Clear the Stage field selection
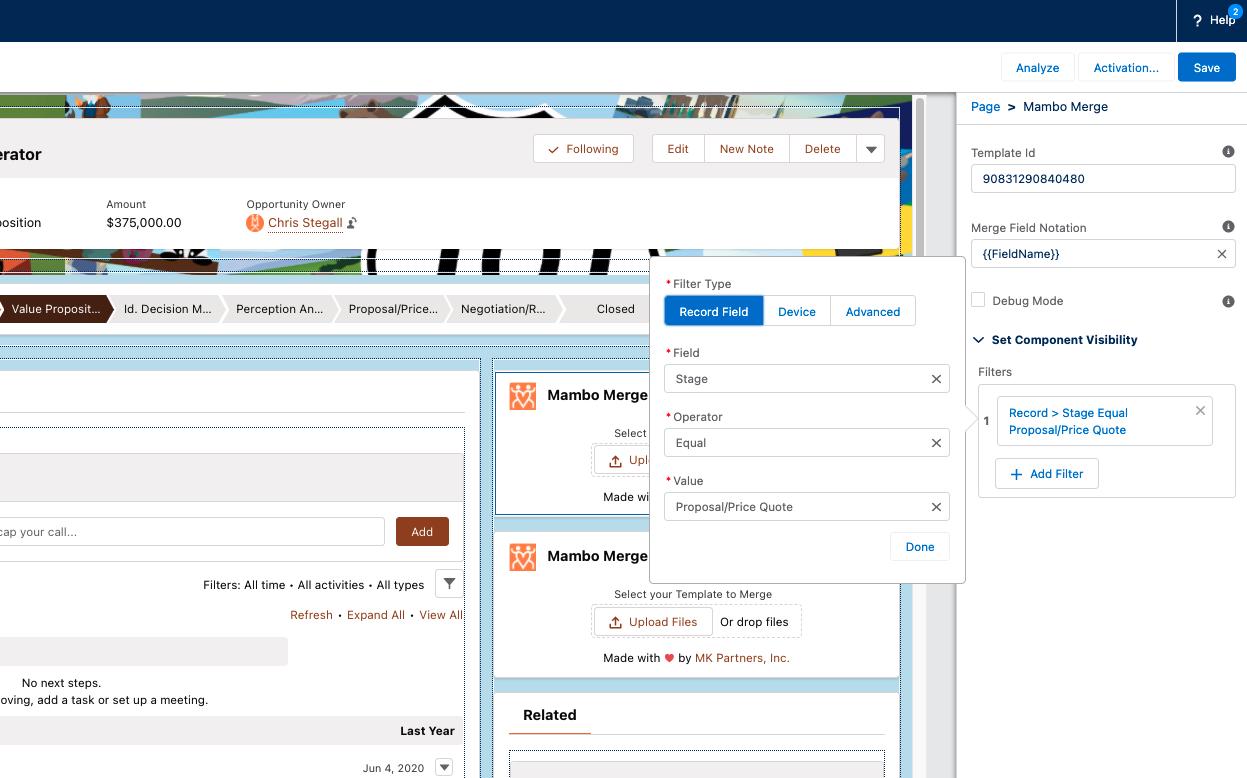The height and width of the screenshot is (778, 1247). (x=936, y=379)
